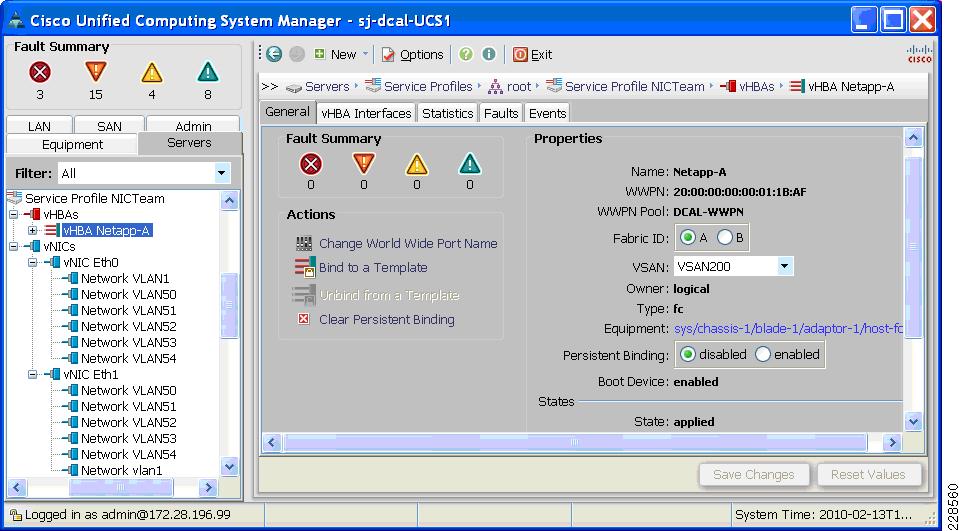Screen dimensions: 959x531
Task: Click minor fault icon showing 4
Action: [152, 73]
